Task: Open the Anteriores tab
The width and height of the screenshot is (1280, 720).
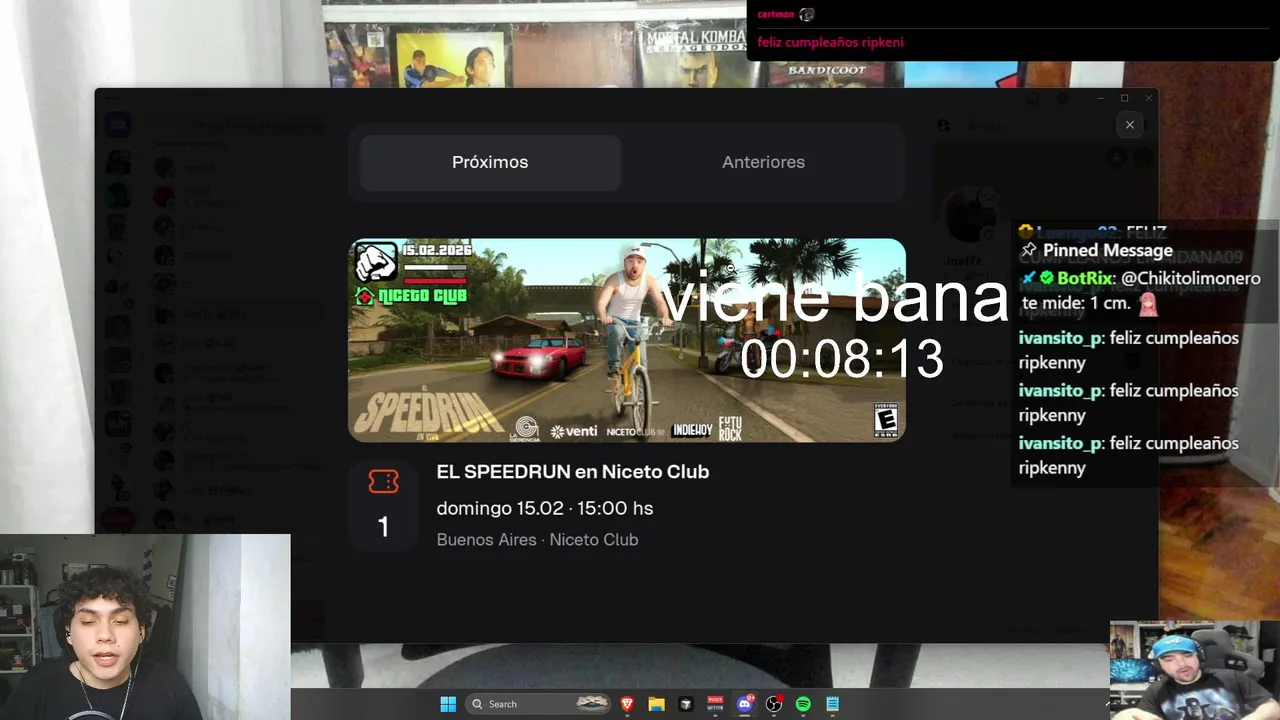Action: [763, 162]
